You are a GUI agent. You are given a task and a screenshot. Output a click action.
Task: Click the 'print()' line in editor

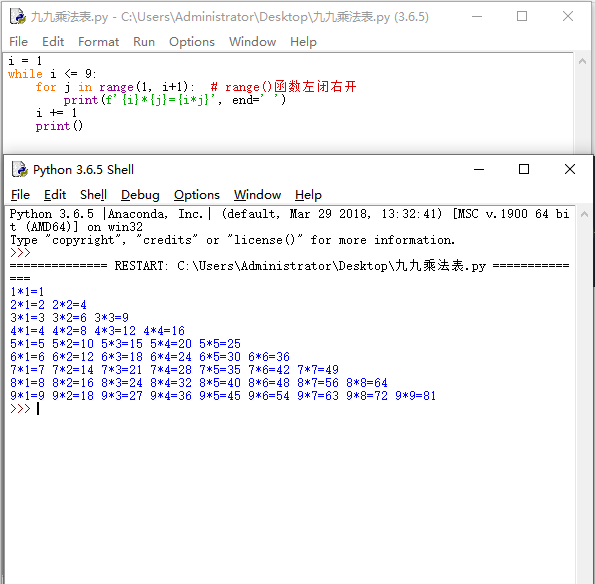click(x=59, y=126)
